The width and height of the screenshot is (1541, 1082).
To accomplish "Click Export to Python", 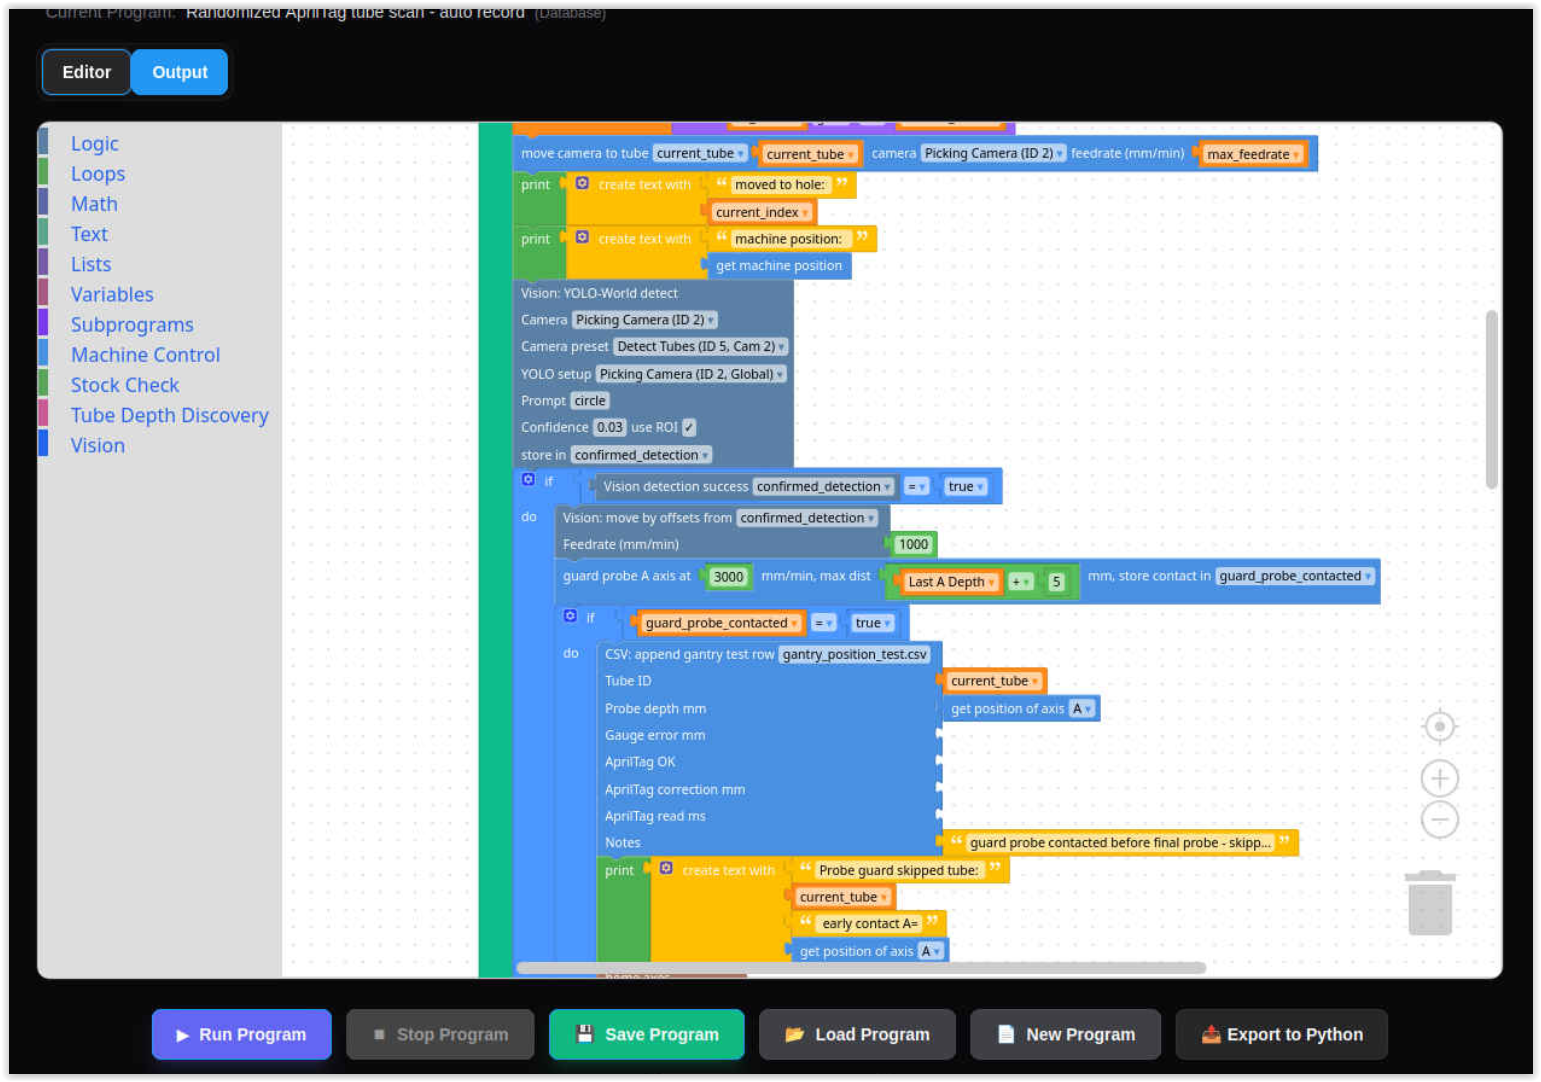I will 1282,1034.
